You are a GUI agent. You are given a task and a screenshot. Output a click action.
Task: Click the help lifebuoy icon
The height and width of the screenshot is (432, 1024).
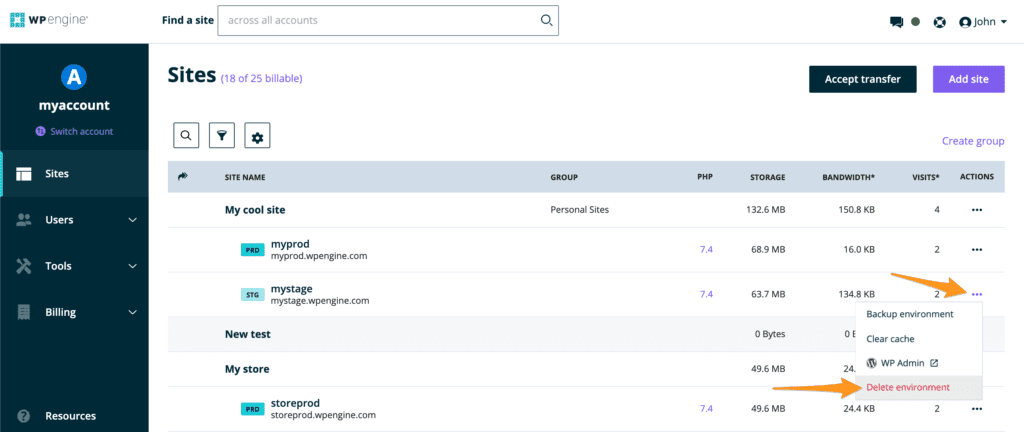[939, 21]
